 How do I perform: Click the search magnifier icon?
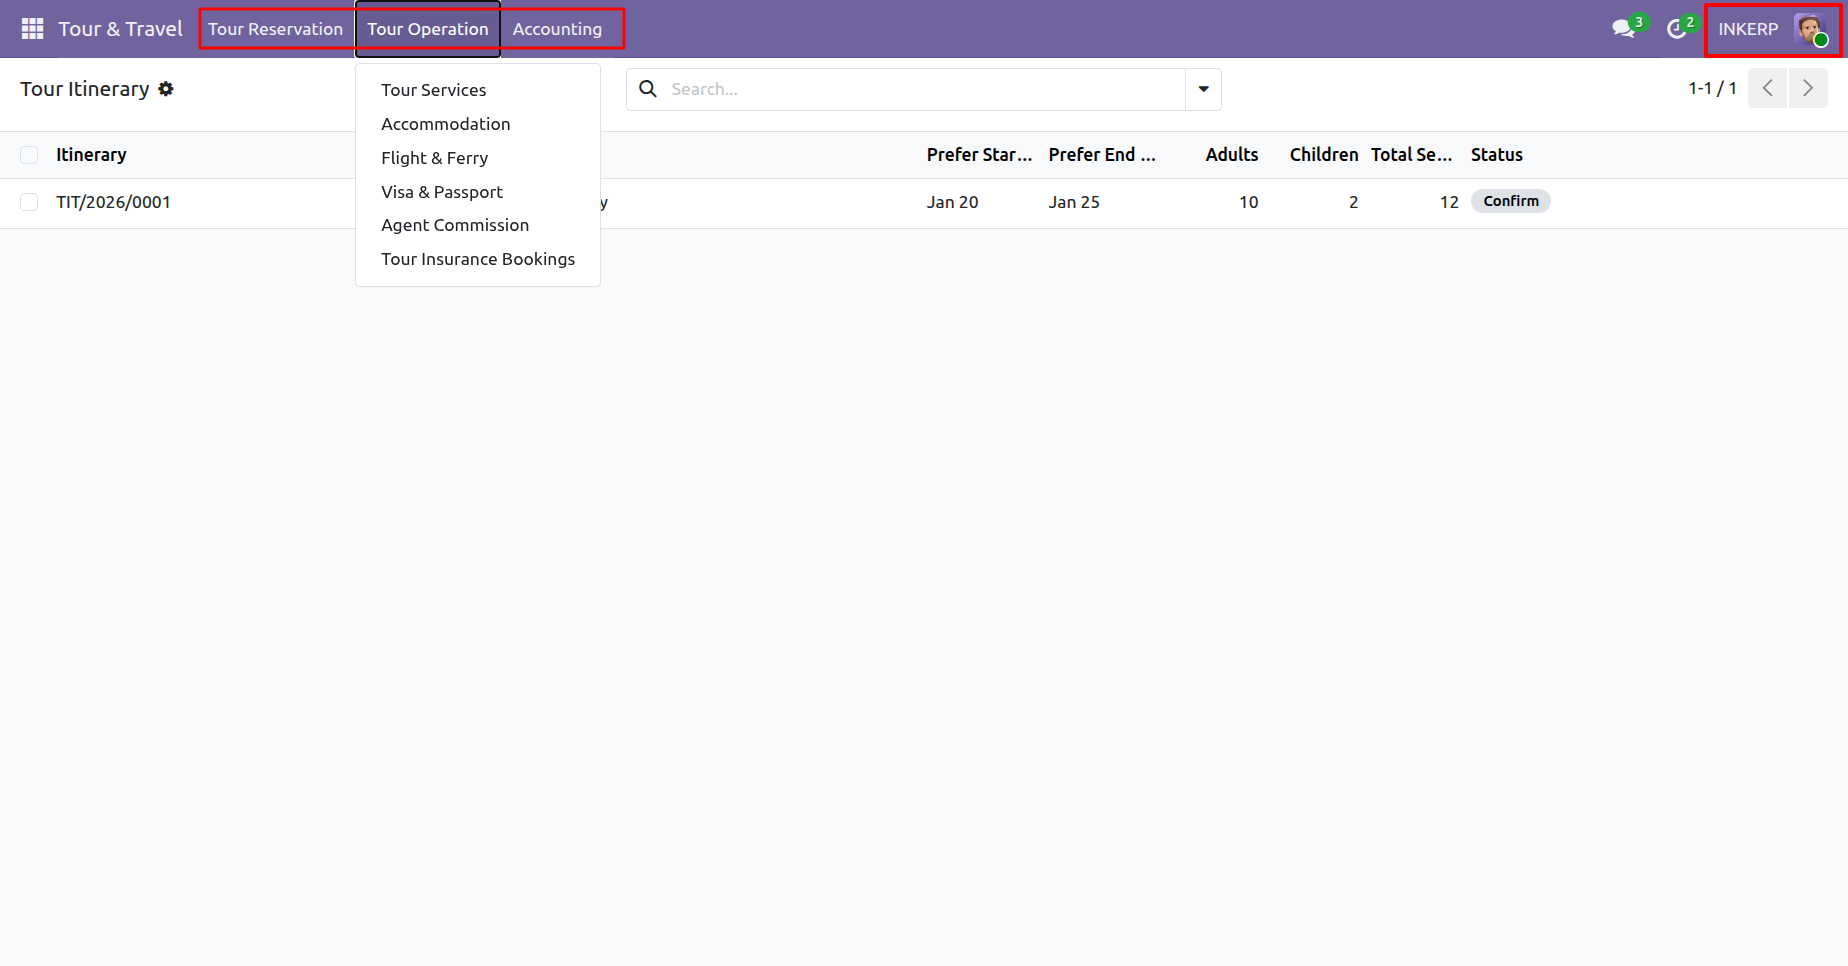tap(648, 89)
